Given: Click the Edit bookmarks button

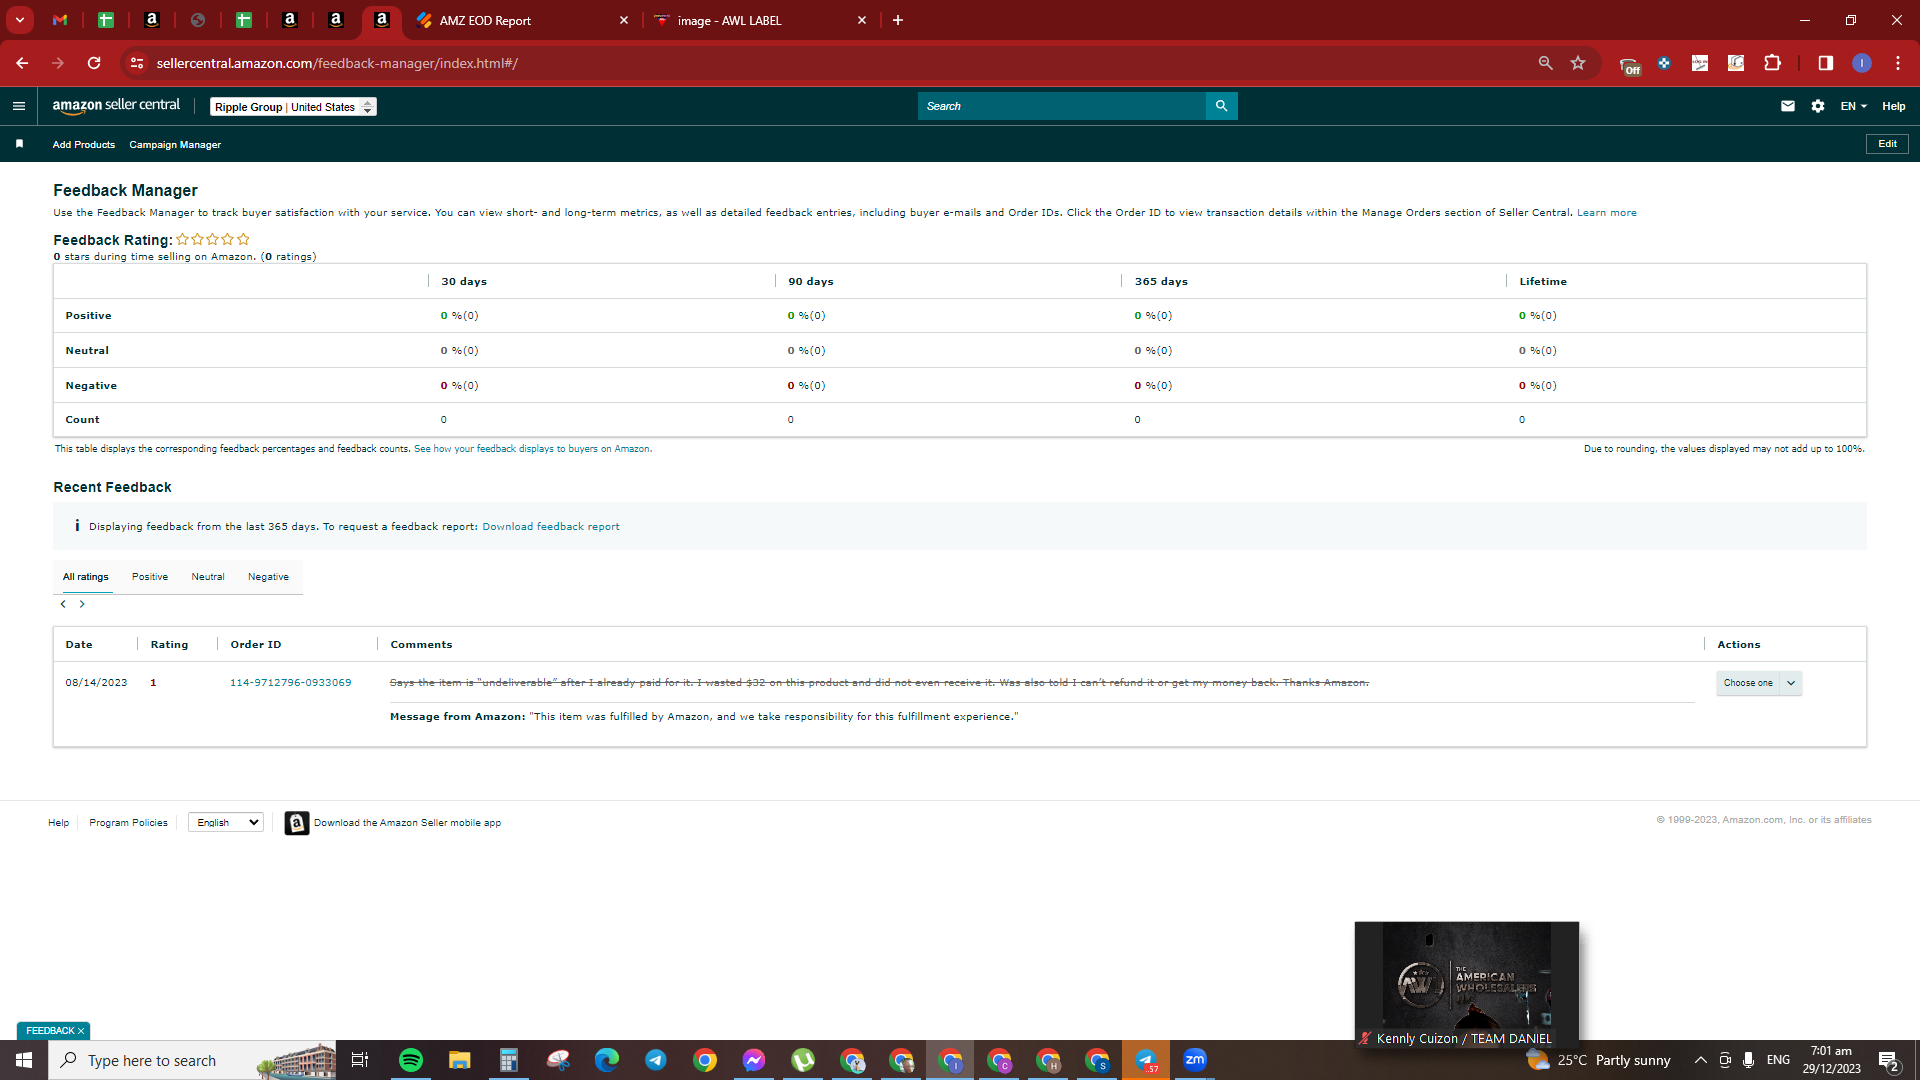Looking at the screenshot, I should (x=1887, y=144).
